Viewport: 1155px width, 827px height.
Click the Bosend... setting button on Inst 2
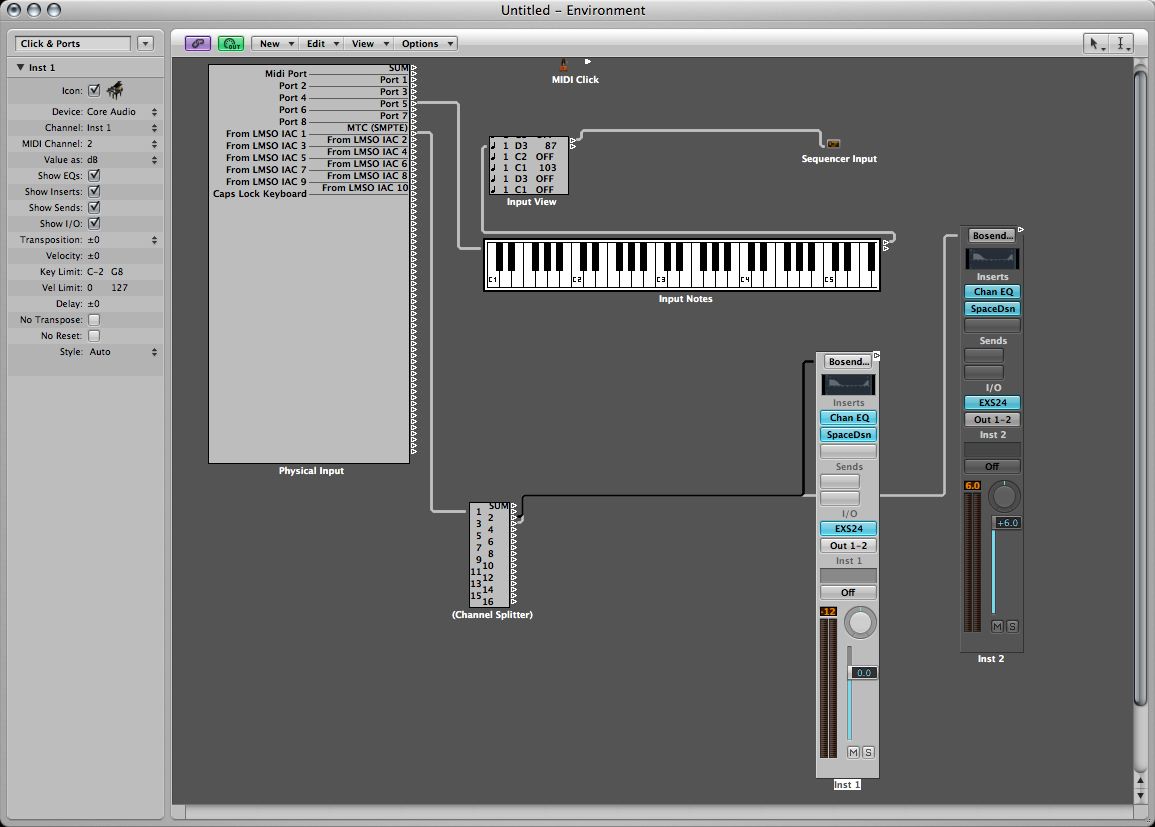(x=992, y=236)
